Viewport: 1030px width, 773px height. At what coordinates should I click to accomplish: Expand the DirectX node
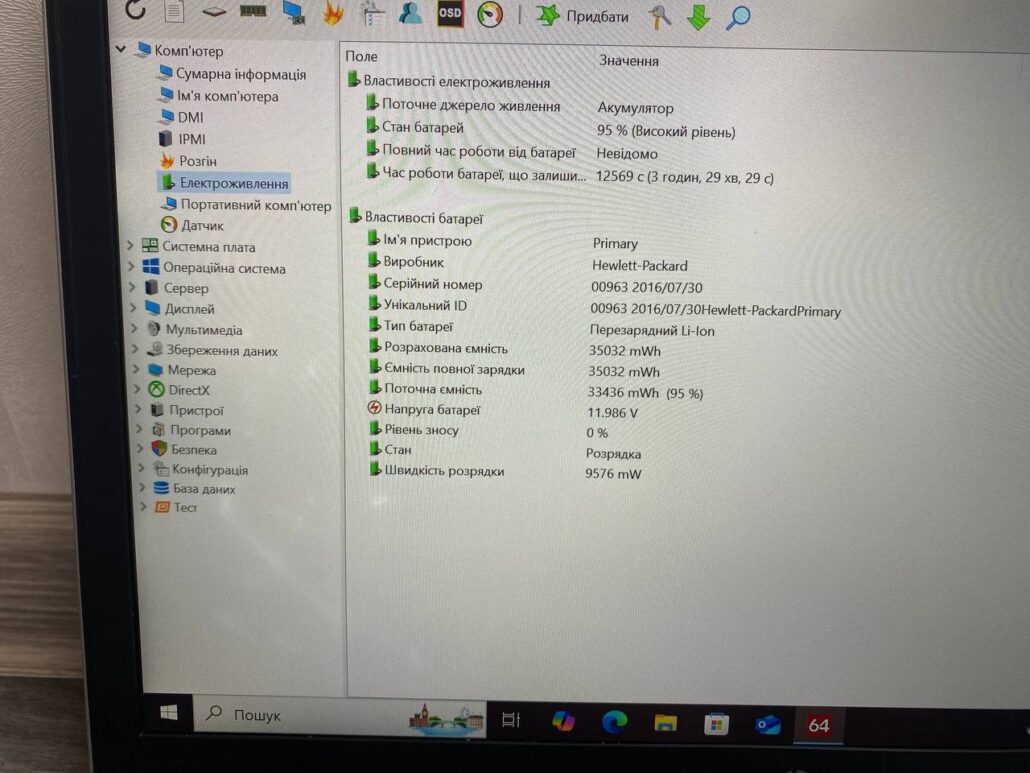tap(137, 389)
